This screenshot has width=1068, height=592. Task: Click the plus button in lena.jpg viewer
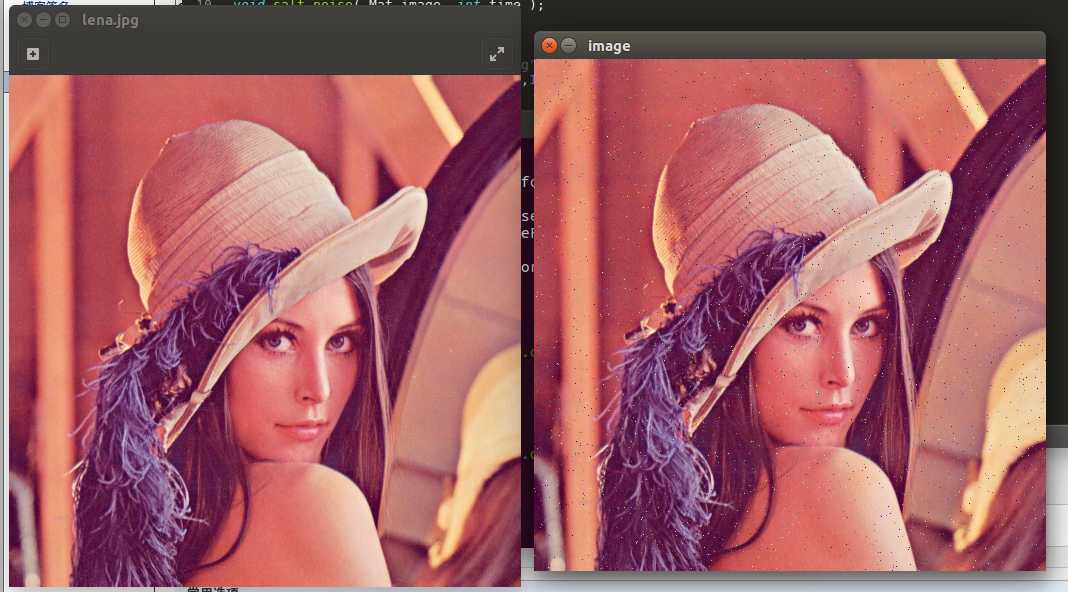pos(33,54)
